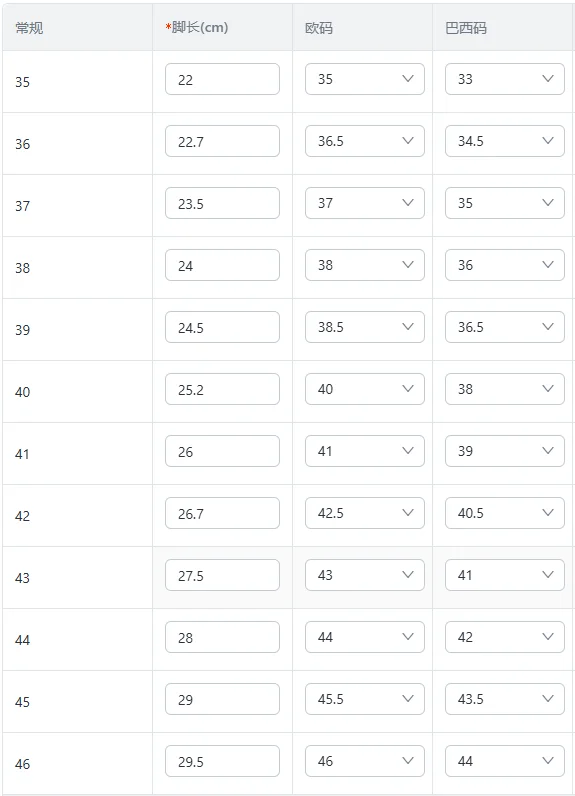The width and height of the screenshot is (575, 796).
Task: Expand the 巴西码 dropdown showing 33
Action: click(x=504, y=79)
